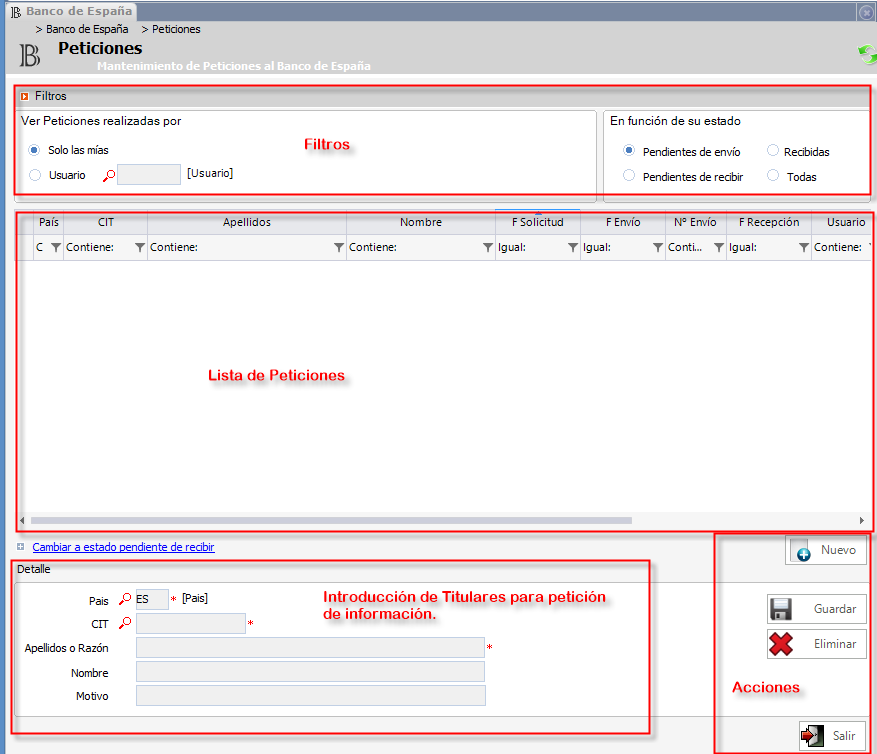Viewport: 877px width, 754px height.
Task: Click the Nombre input field in Detalle
Action: pos(310,672)
